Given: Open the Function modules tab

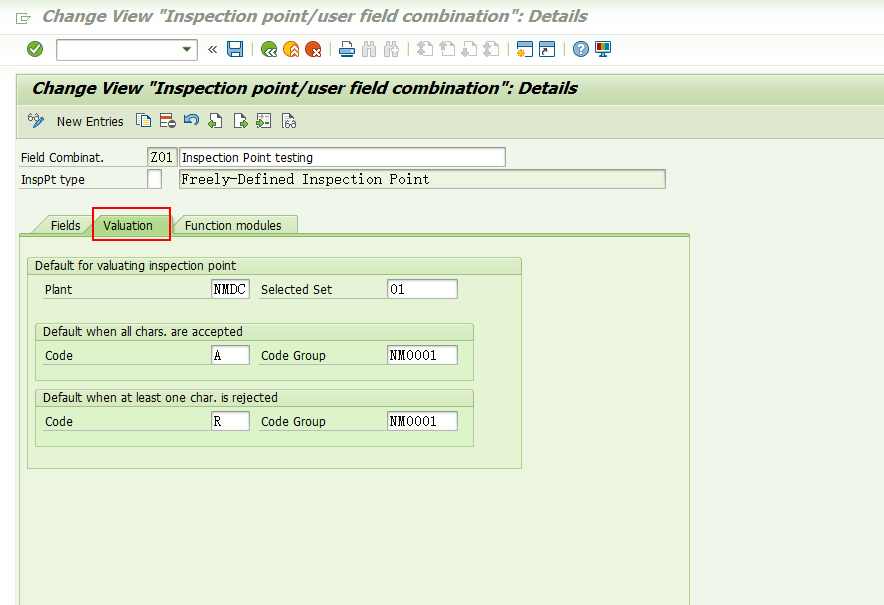Looking at the screenshot, I should [233, 226].
